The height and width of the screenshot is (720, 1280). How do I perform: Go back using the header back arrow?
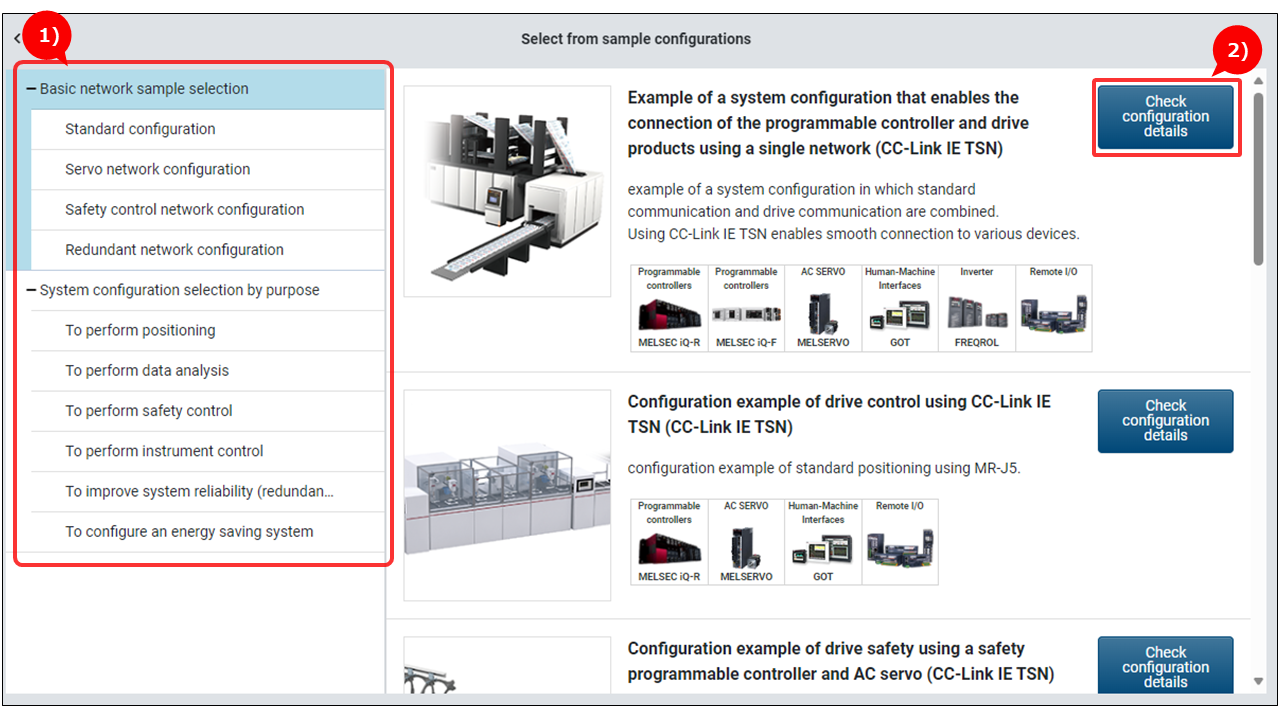coord(17,39)
